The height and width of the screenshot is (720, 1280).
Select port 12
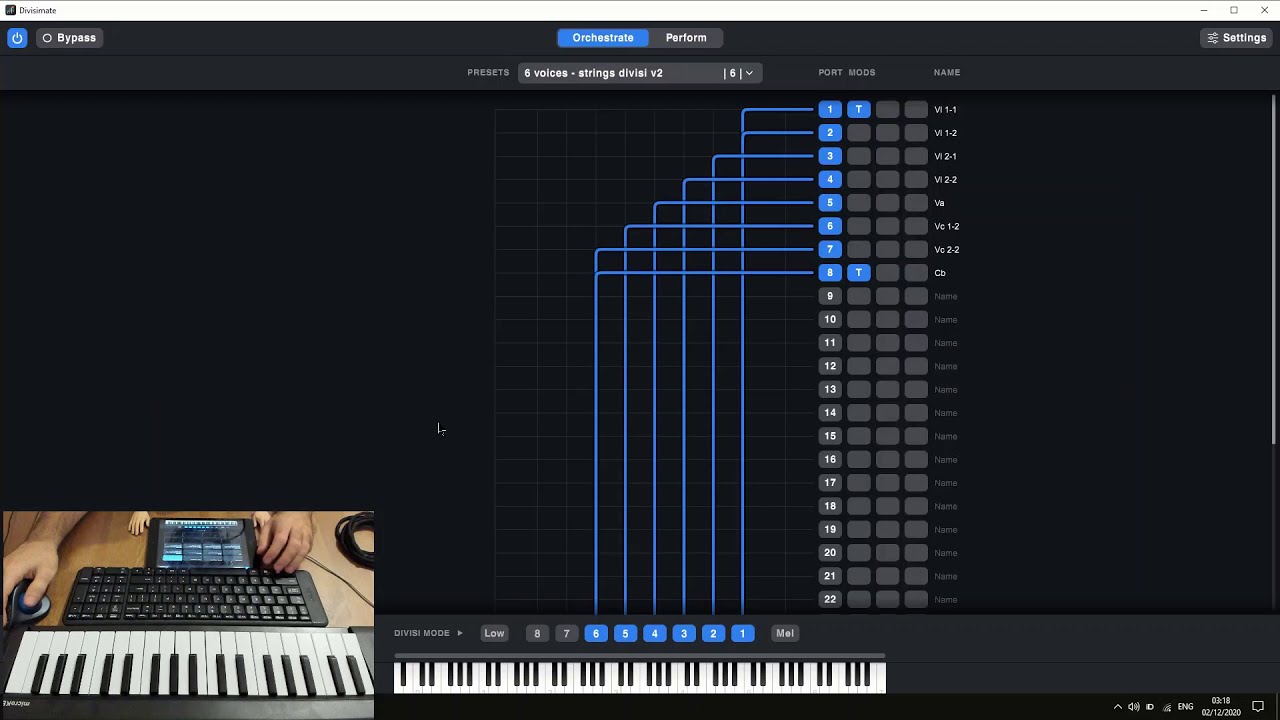click(x=830, y=366)
